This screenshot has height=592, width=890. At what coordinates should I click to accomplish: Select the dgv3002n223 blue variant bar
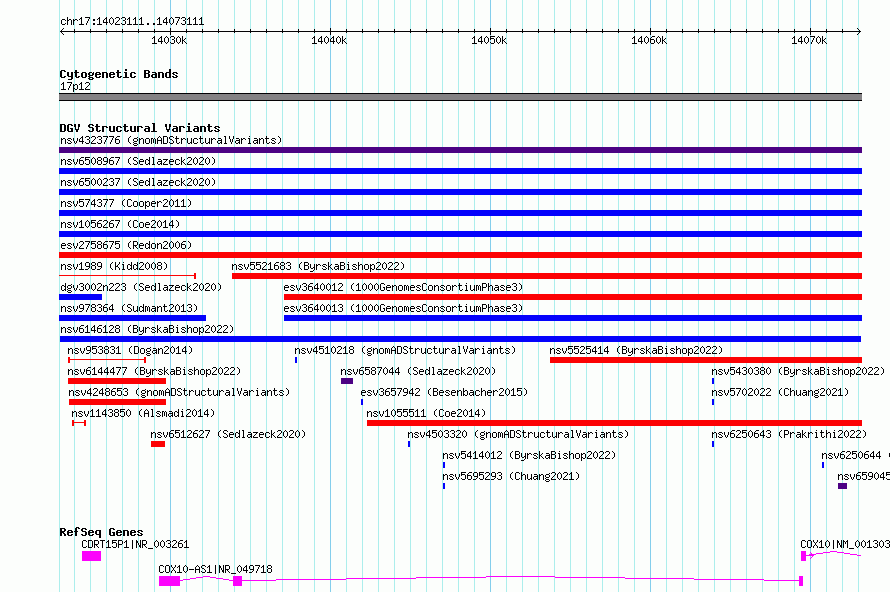[81, 297]
